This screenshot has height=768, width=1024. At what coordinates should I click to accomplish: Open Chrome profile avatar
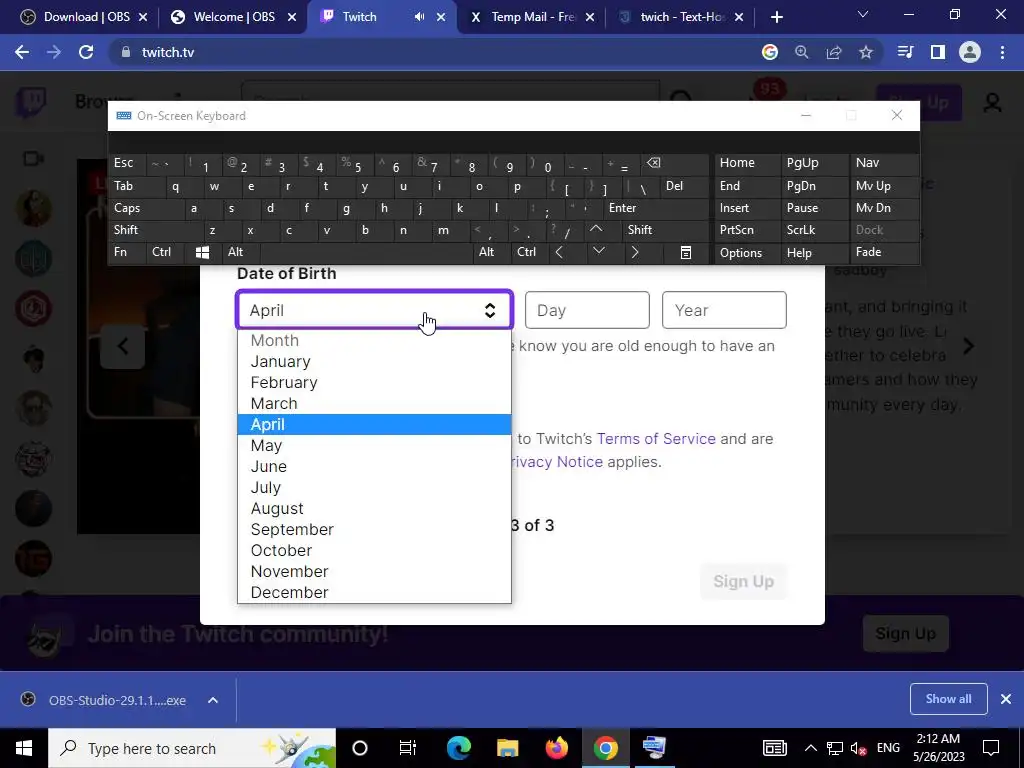click(970, 52)
